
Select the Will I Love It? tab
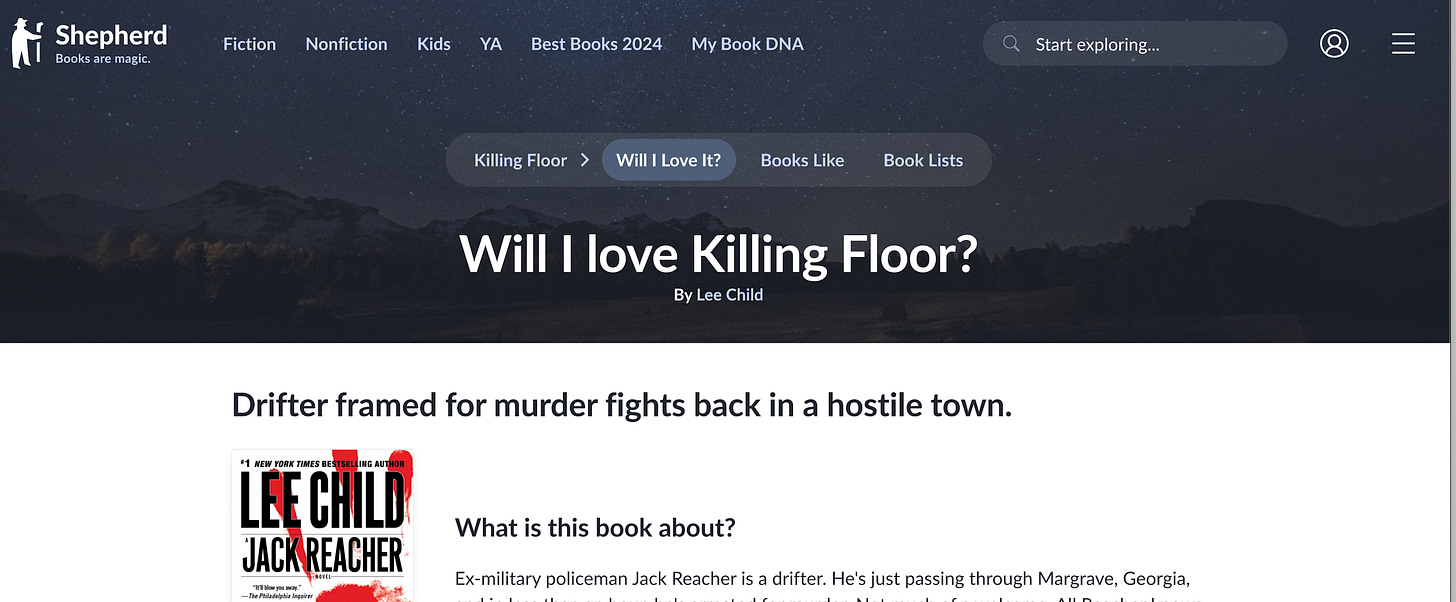[668, 160]
